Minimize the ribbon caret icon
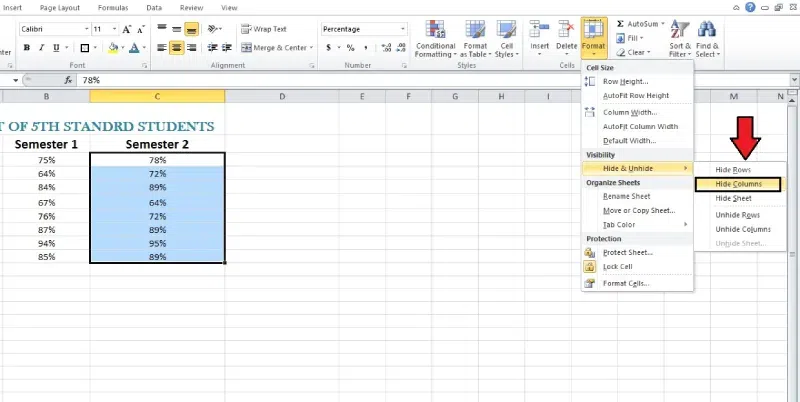The width and height of the screenshot is (800, 402). (x=736, y=8)
